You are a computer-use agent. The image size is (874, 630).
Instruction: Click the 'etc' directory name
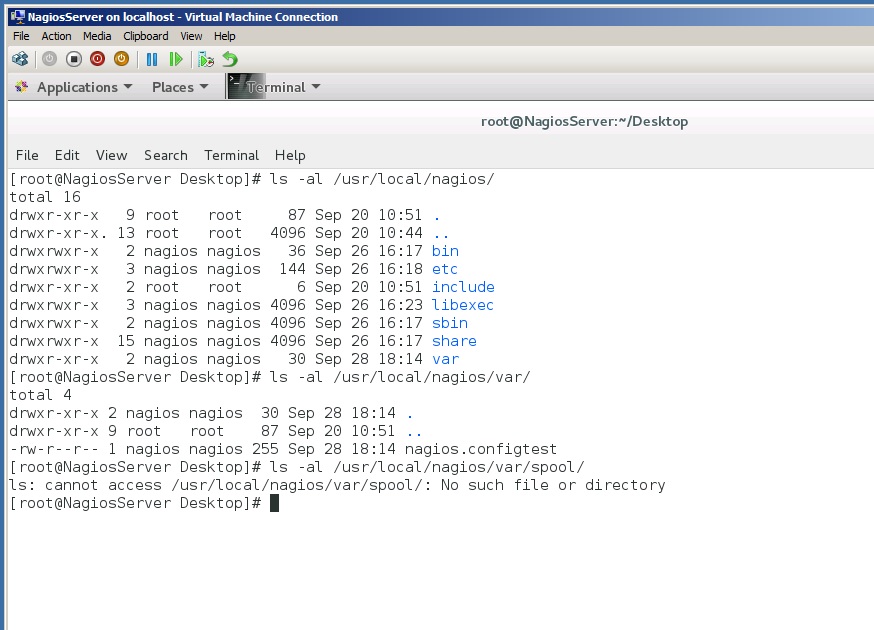point(445,269)
